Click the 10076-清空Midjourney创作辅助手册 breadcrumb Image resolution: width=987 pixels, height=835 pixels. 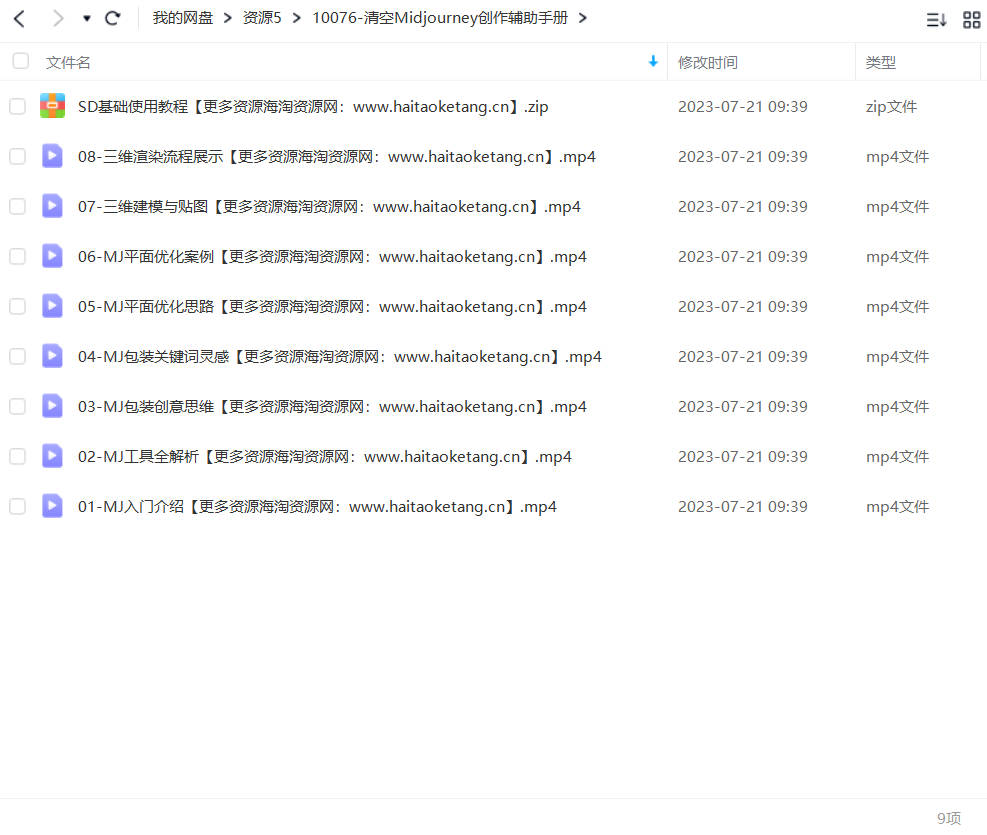coord(440,18)
